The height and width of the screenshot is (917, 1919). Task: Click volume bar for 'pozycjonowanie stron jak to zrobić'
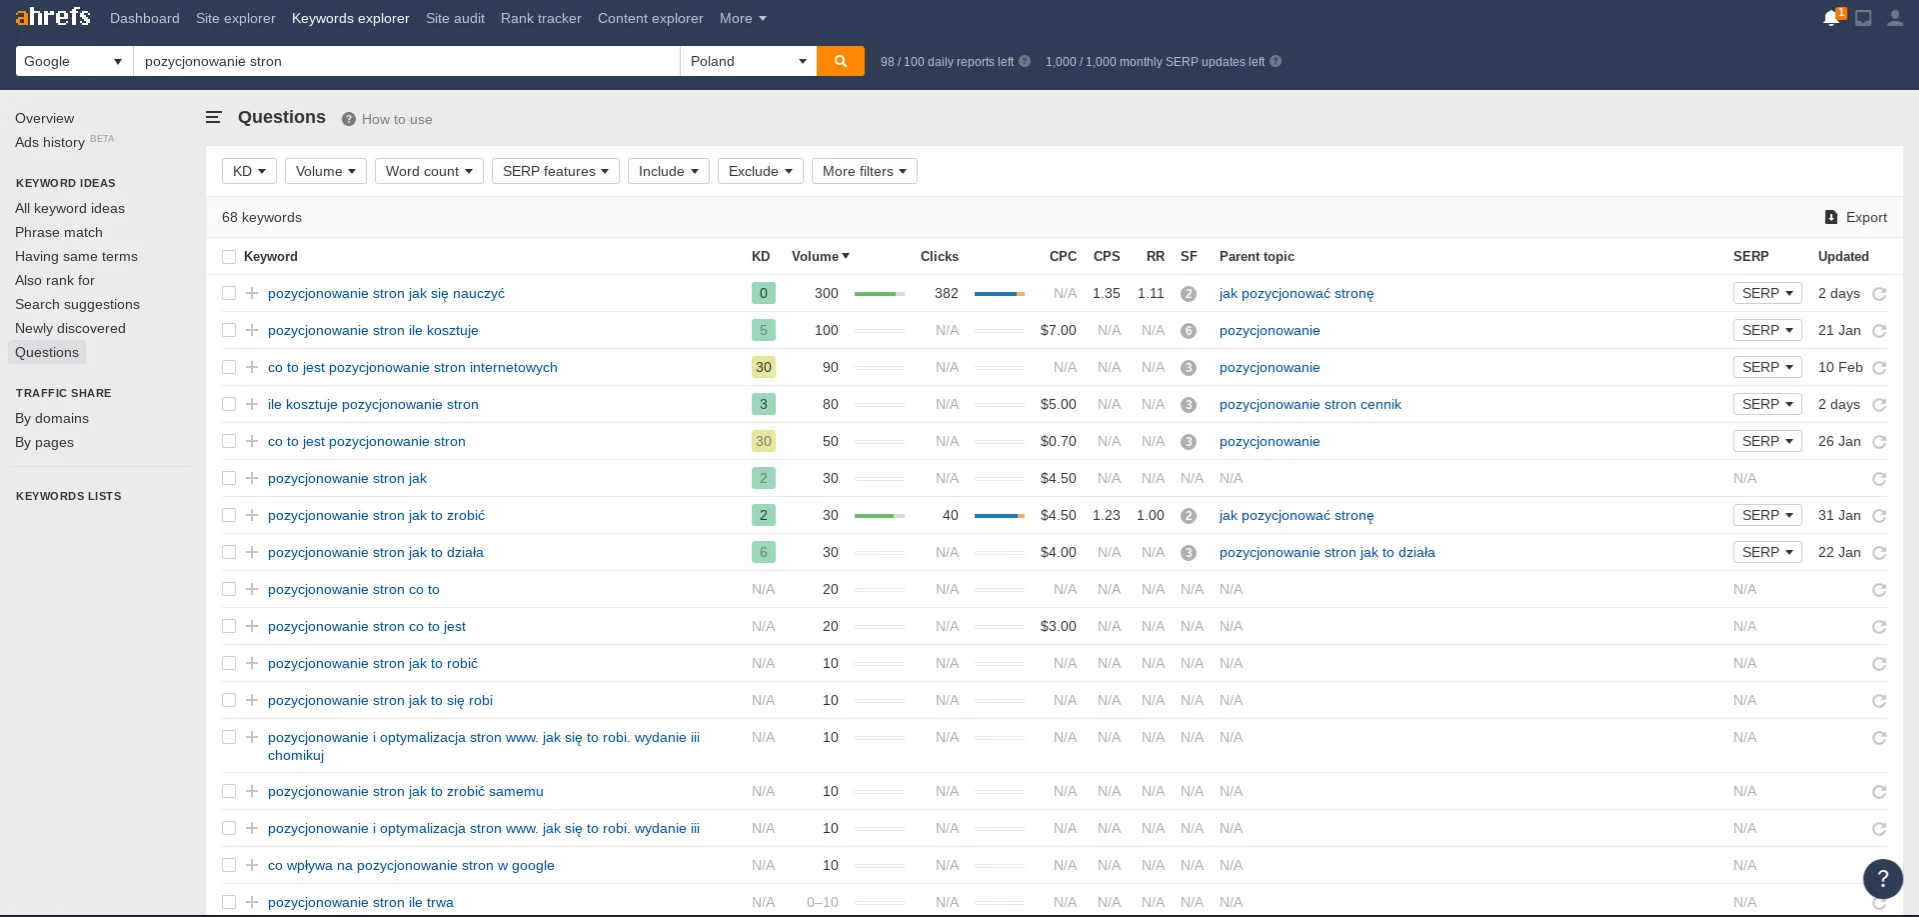pyautogui.click(x=879, y=516)
